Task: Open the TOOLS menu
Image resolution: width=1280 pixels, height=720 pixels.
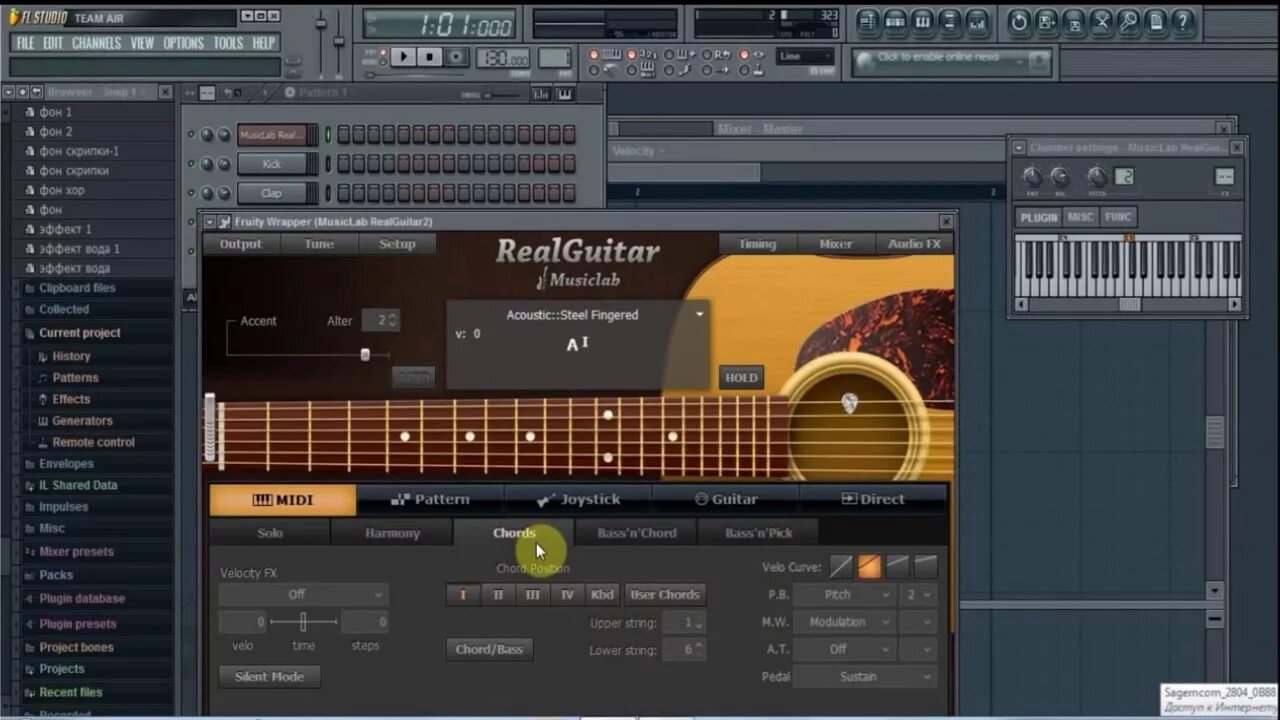Action: [228, 43]
